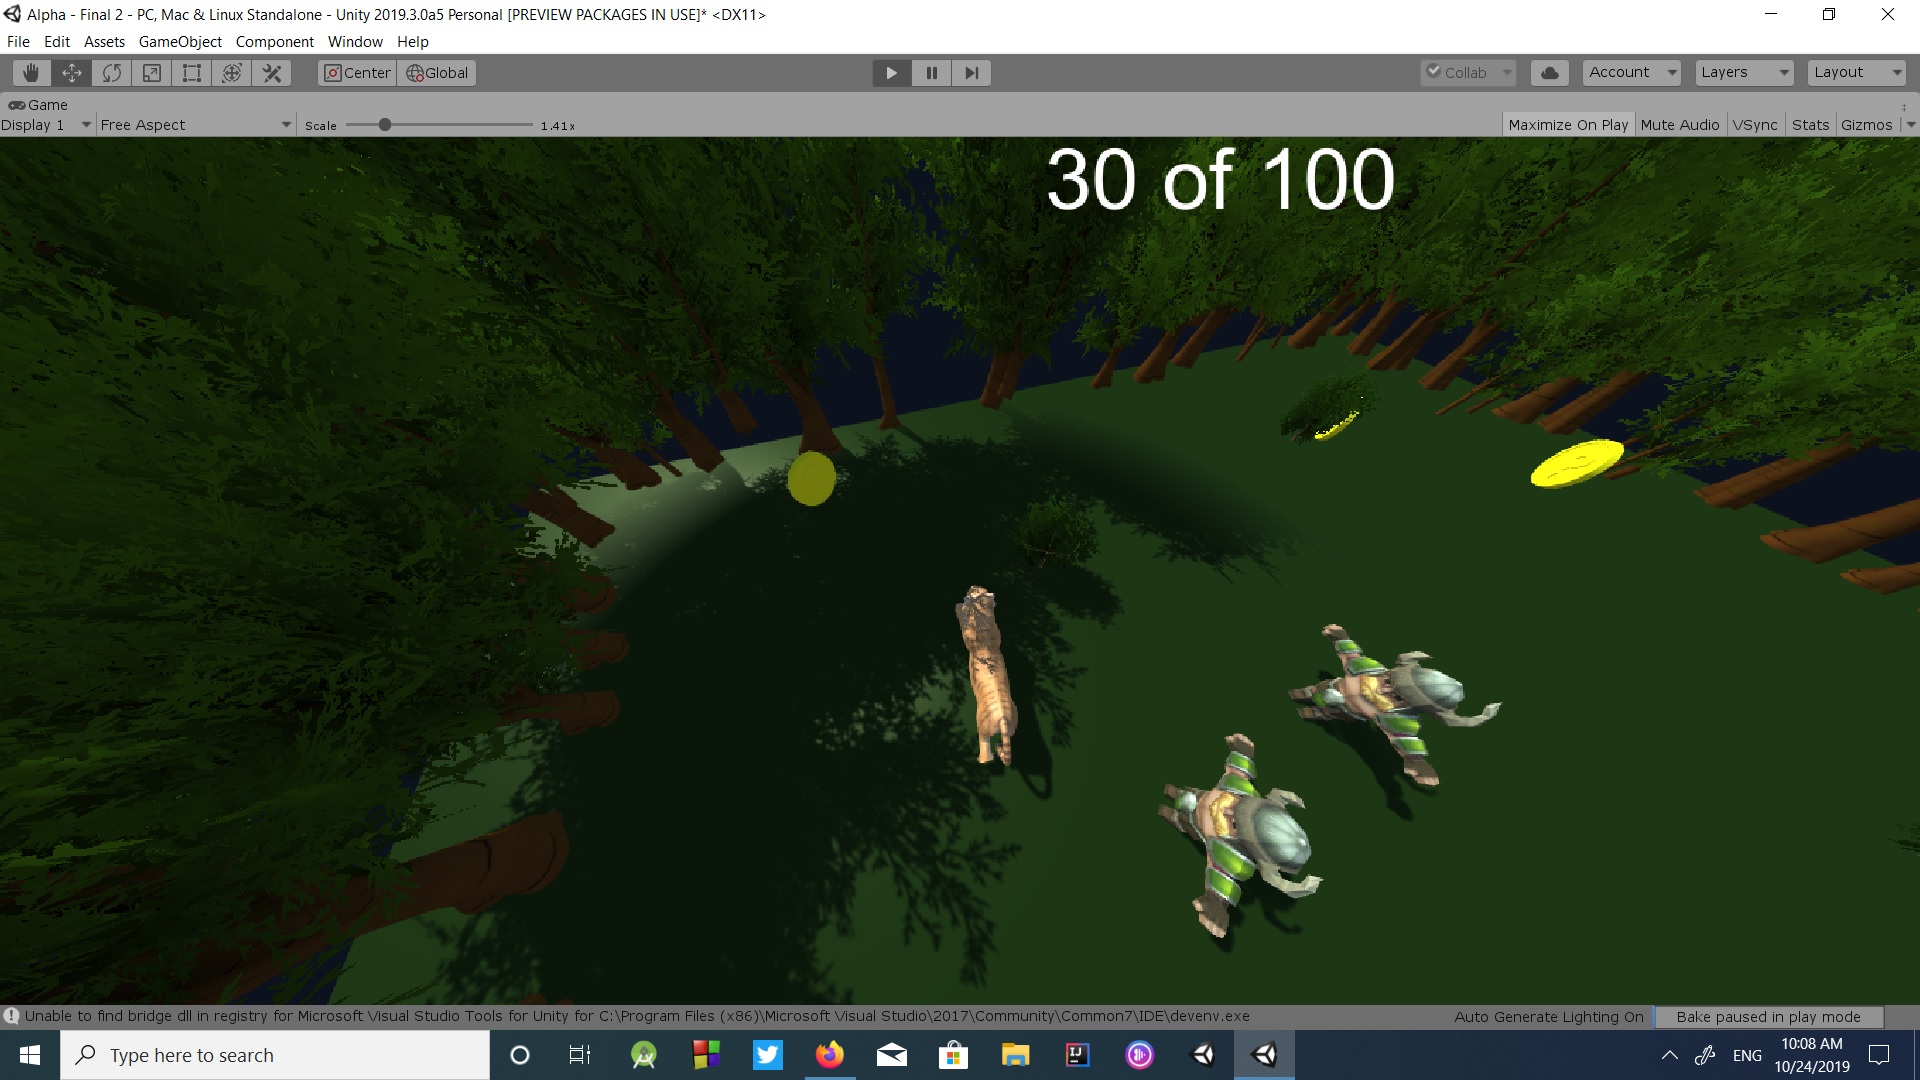Viewport: 1920px width, 1080px height.
Task: Select the Scale tool
Action: [151, 73]
